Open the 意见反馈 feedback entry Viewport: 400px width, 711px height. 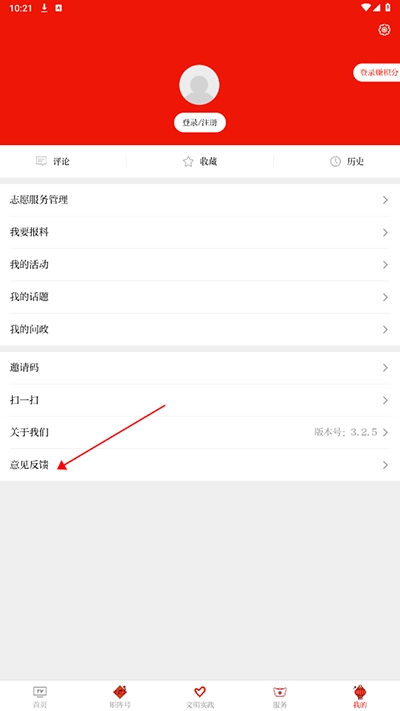pyautogui.click(x=200, y=465)
